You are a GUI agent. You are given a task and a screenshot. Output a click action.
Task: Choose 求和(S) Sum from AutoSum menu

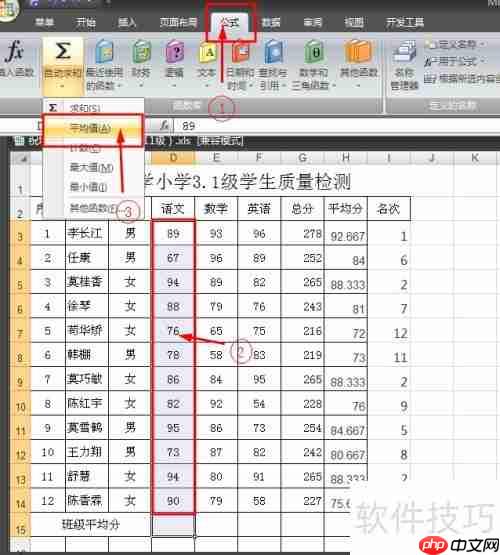[93, 108]
